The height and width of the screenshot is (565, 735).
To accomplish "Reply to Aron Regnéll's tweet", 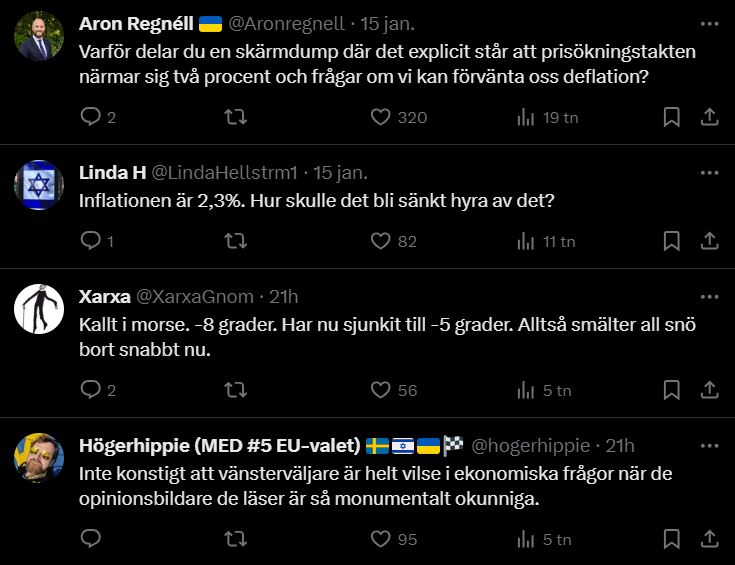I will [91, 117].
